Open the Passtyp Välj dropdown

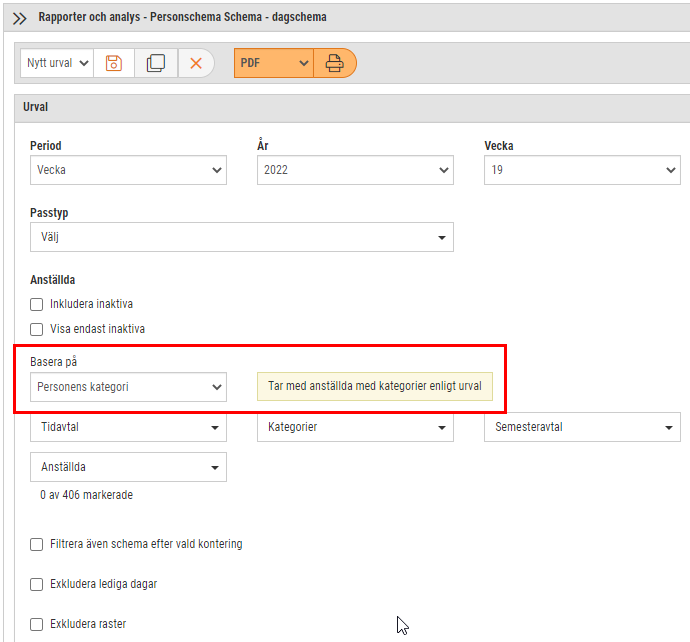point(242,237)
